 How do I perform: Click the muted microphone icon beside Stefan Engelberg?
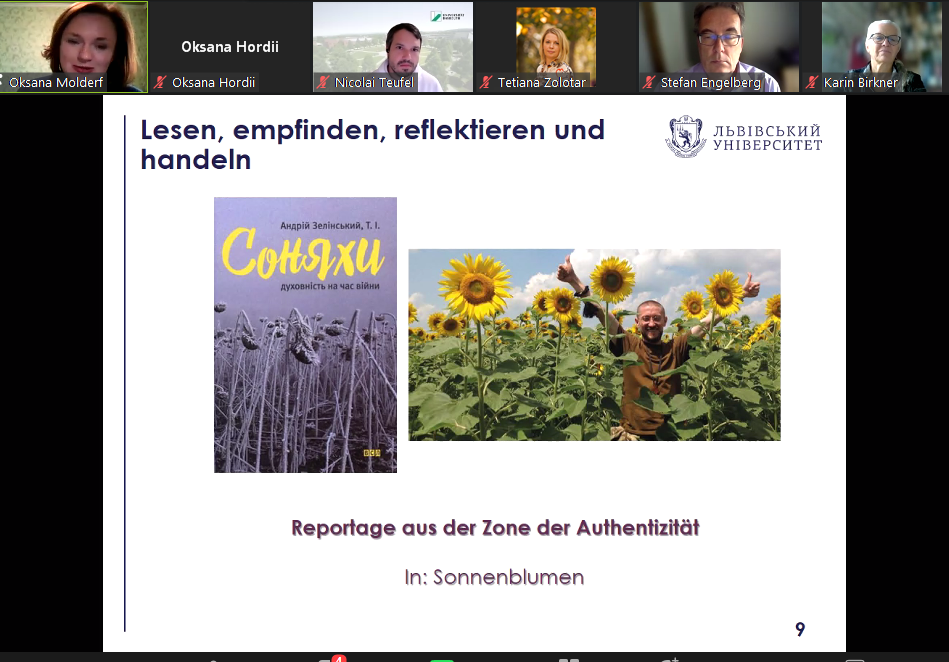[x=649, y=82]
